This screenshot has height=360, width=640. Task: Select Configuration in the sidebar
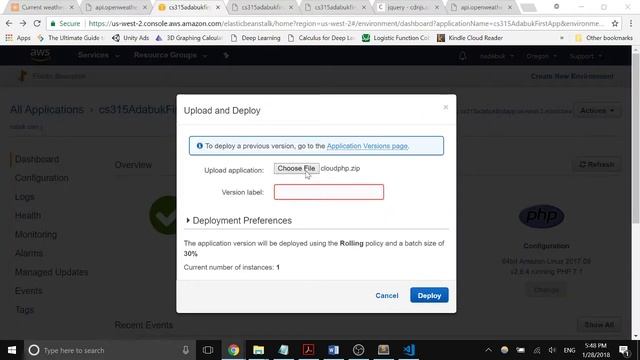coord(41,178)
